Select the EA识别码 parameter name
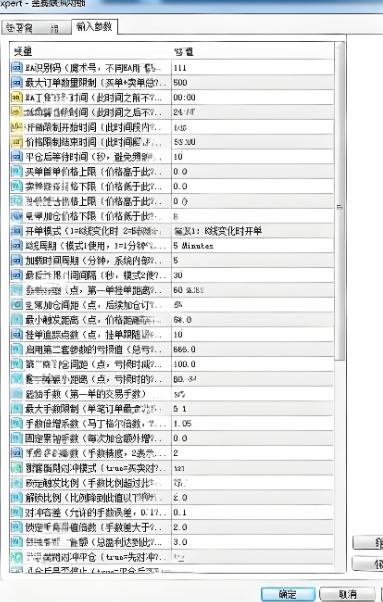The width and height of the screenshot is (383, 602). (93, 68)
